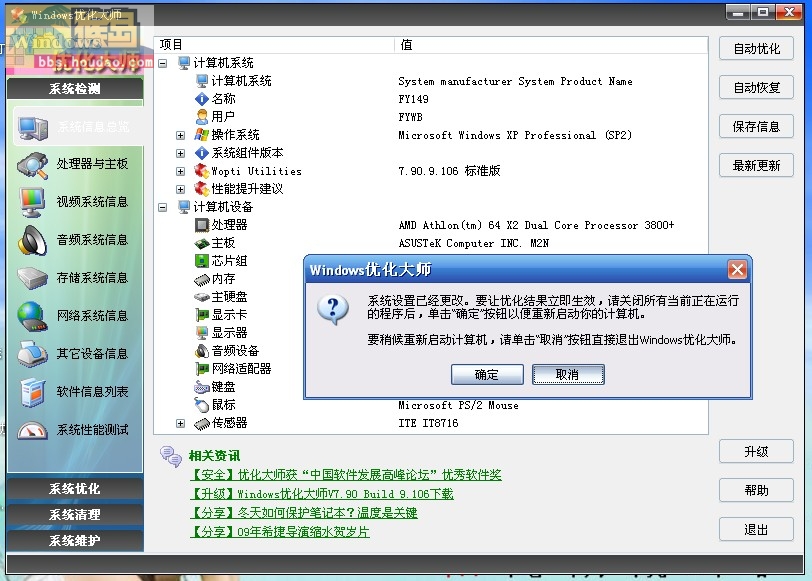Click the 最新更新 button

(756, 166)
